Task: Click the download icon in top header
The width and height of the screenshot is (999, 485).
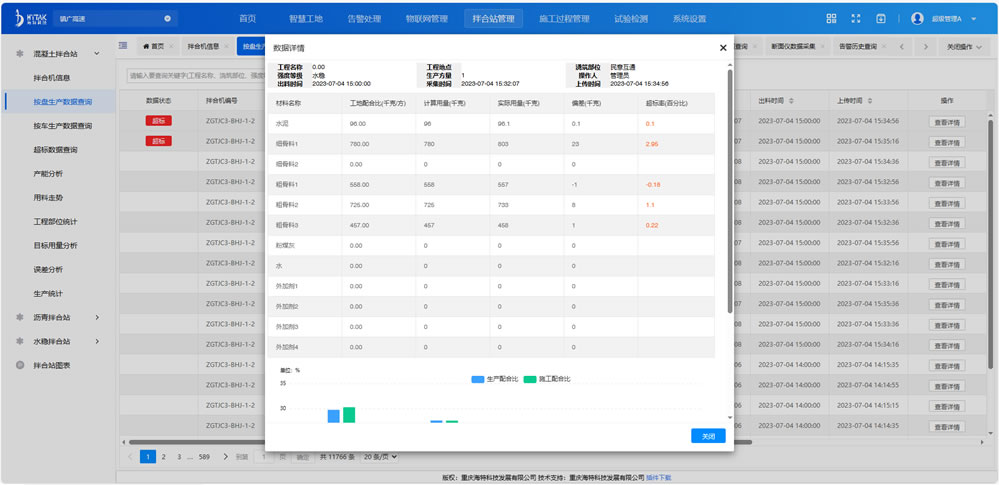Action: tap(881, 18)
